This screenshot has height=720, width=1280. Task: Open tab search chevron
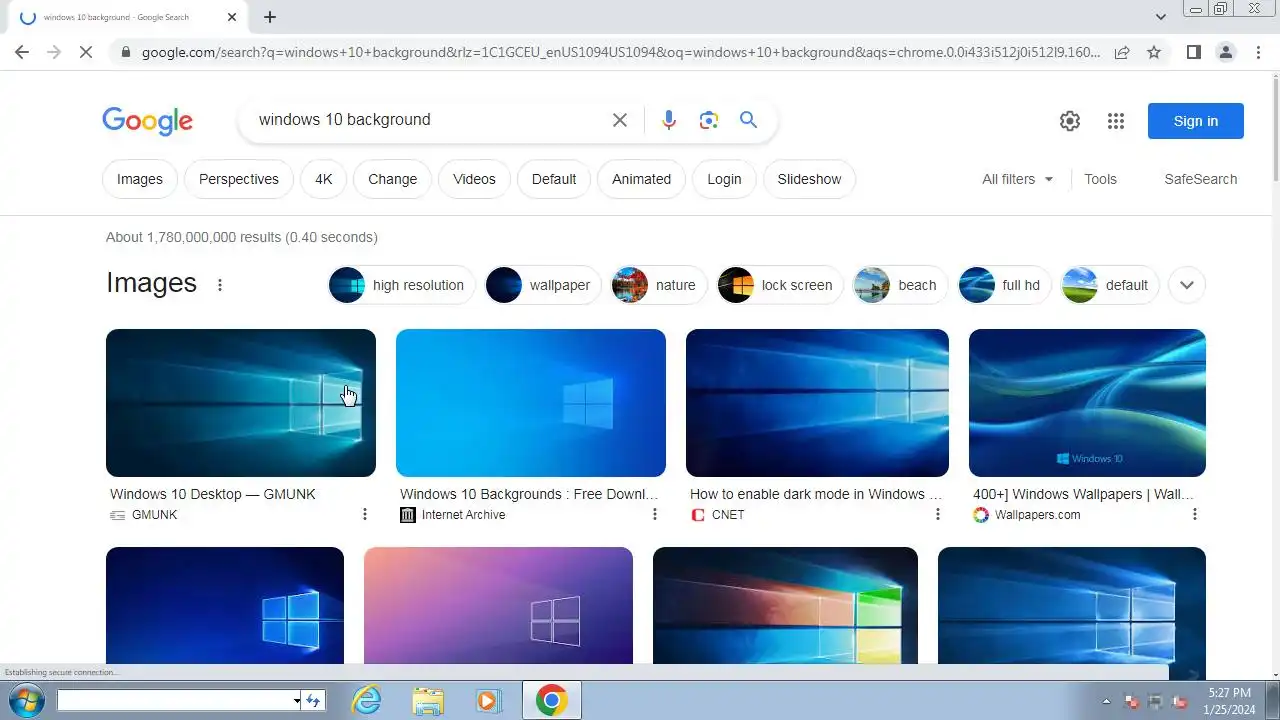coord(1161,17)
